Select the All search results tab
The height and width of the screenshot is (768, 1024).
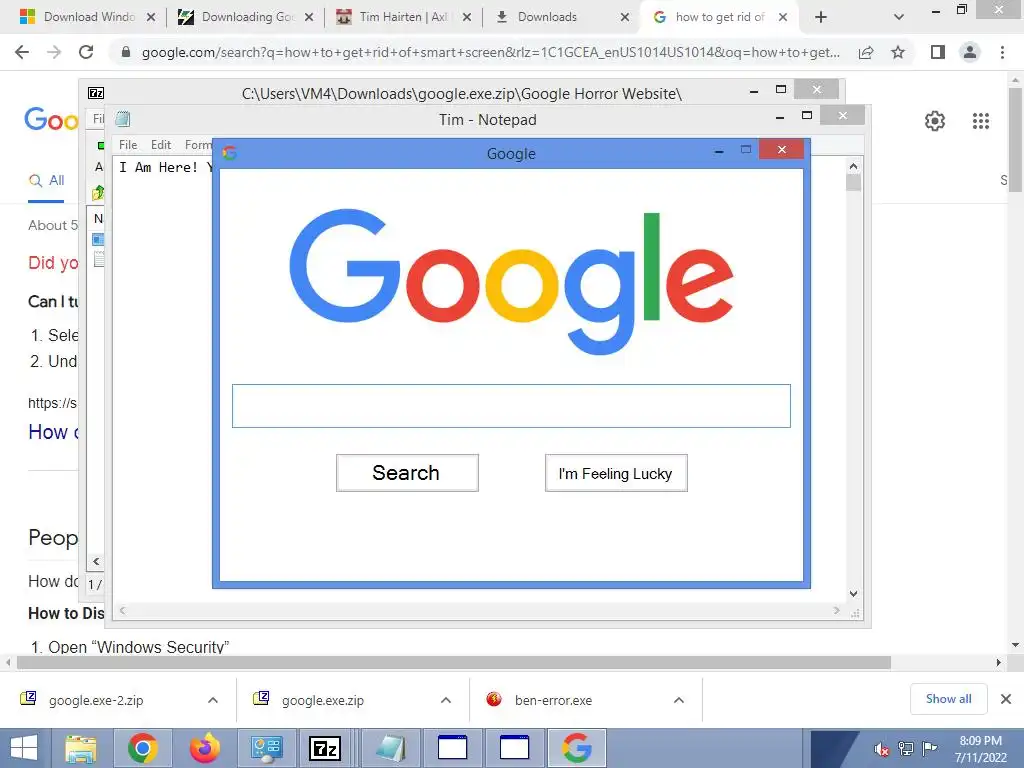46,181
